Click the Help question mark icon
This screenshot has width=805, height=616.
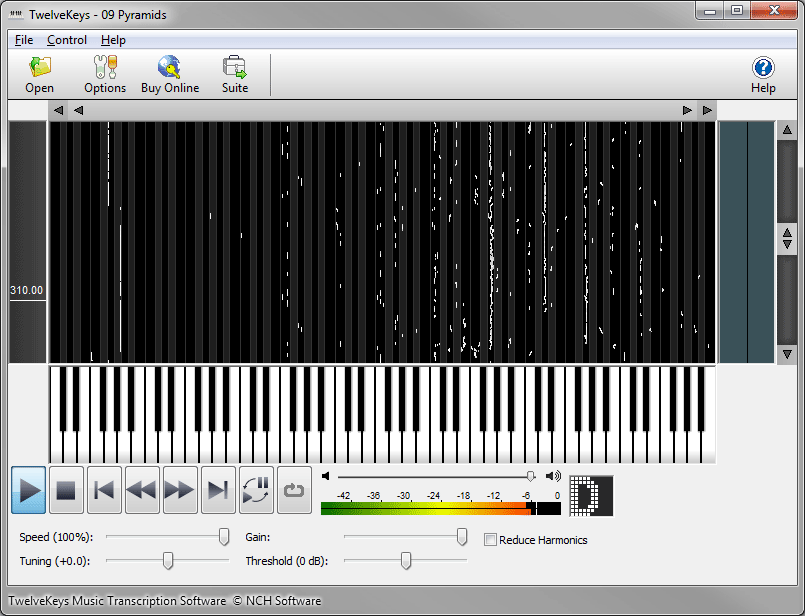[763, 67]
